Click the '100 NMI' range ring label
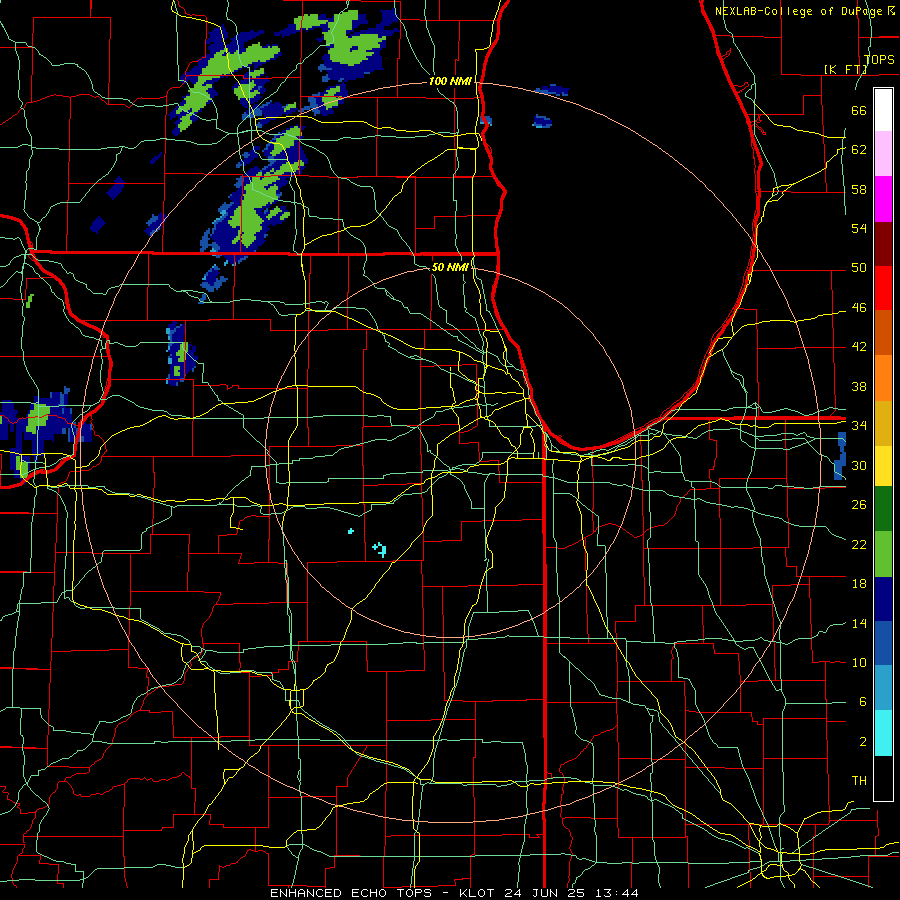Viewport: 900px width, 900px height. pos(450,81)
